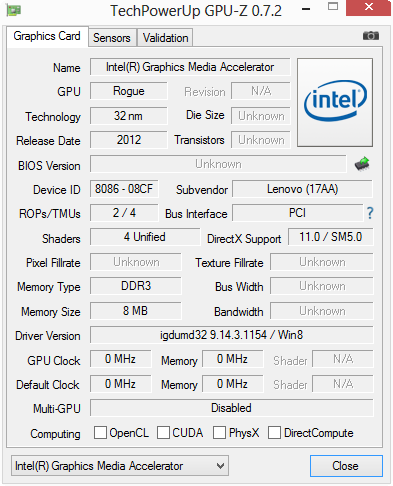Check the PhysX checkbox

(x=219, y=433)
